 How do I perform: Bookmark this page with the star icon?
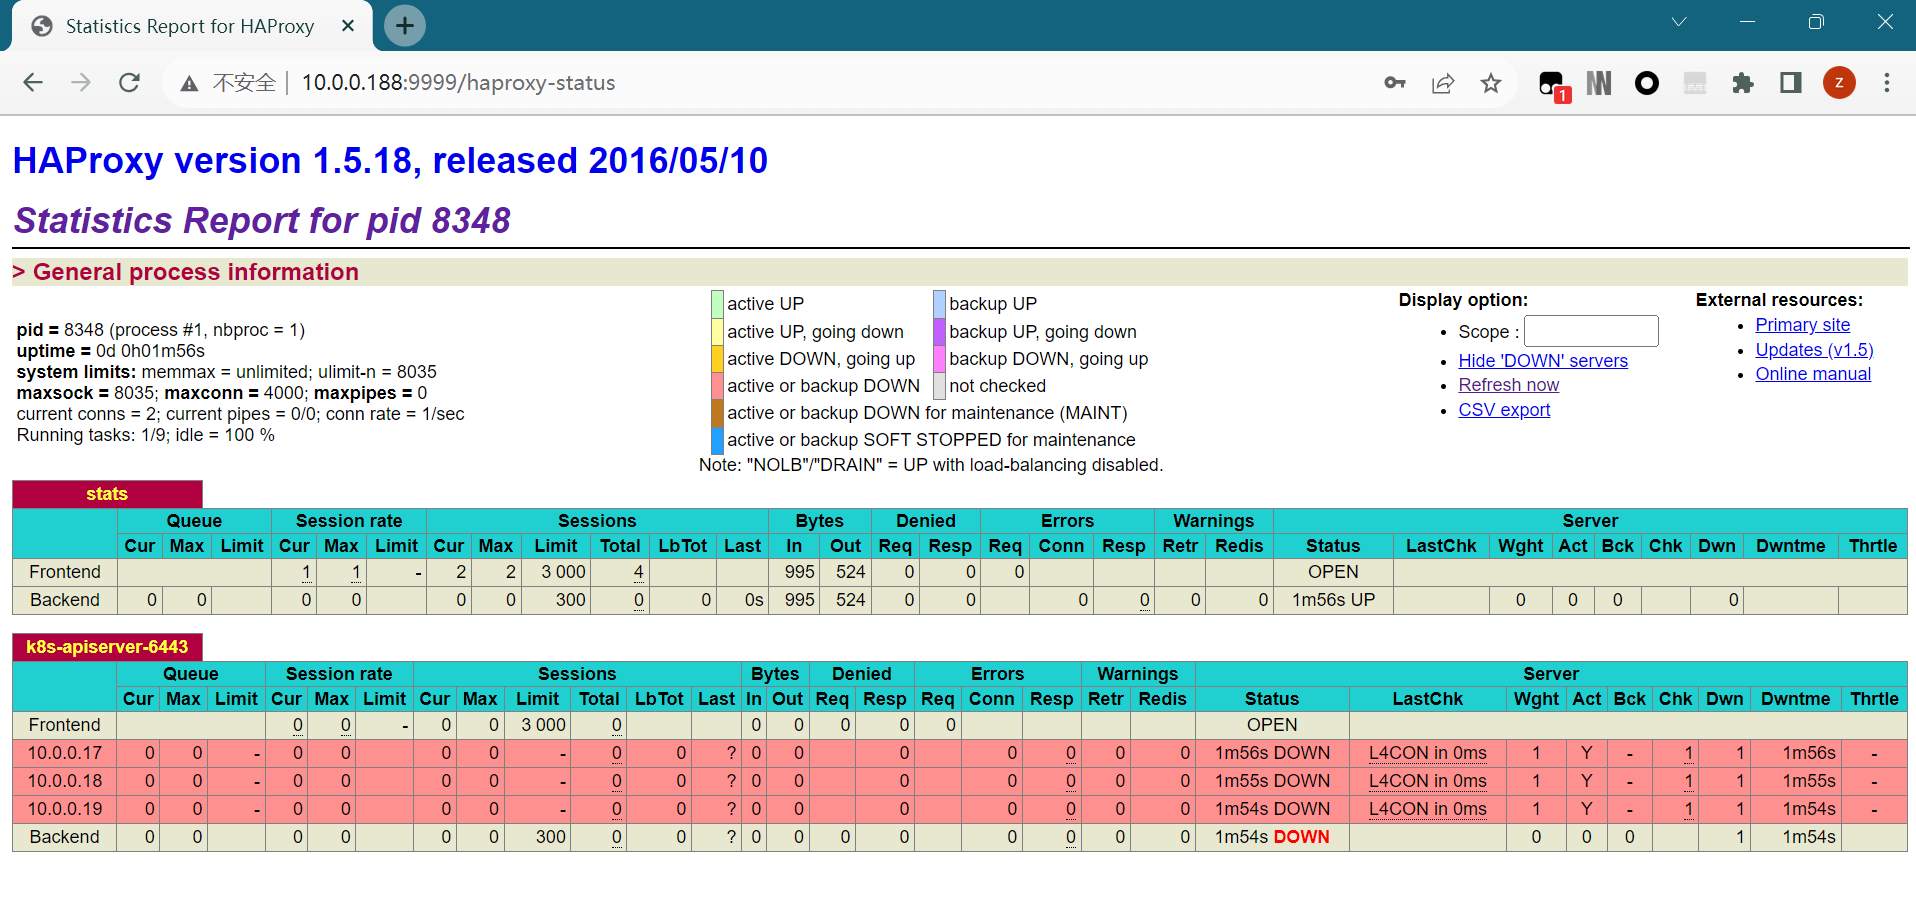(x=1491, y=83)
